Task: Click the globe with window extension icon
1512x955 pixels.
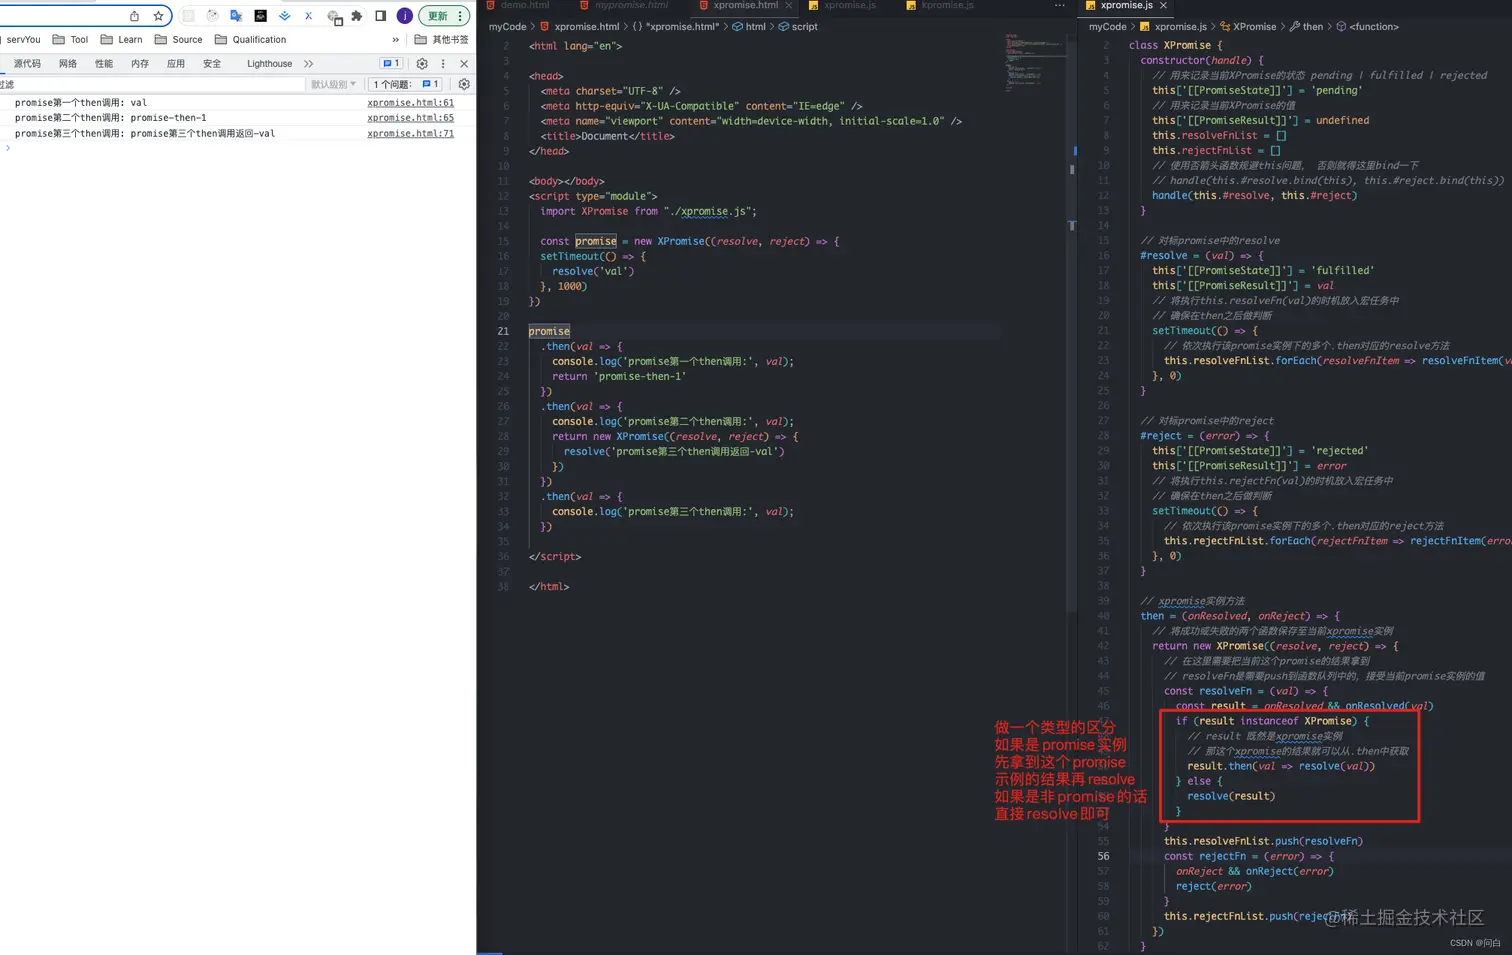Action: (334, 17)
